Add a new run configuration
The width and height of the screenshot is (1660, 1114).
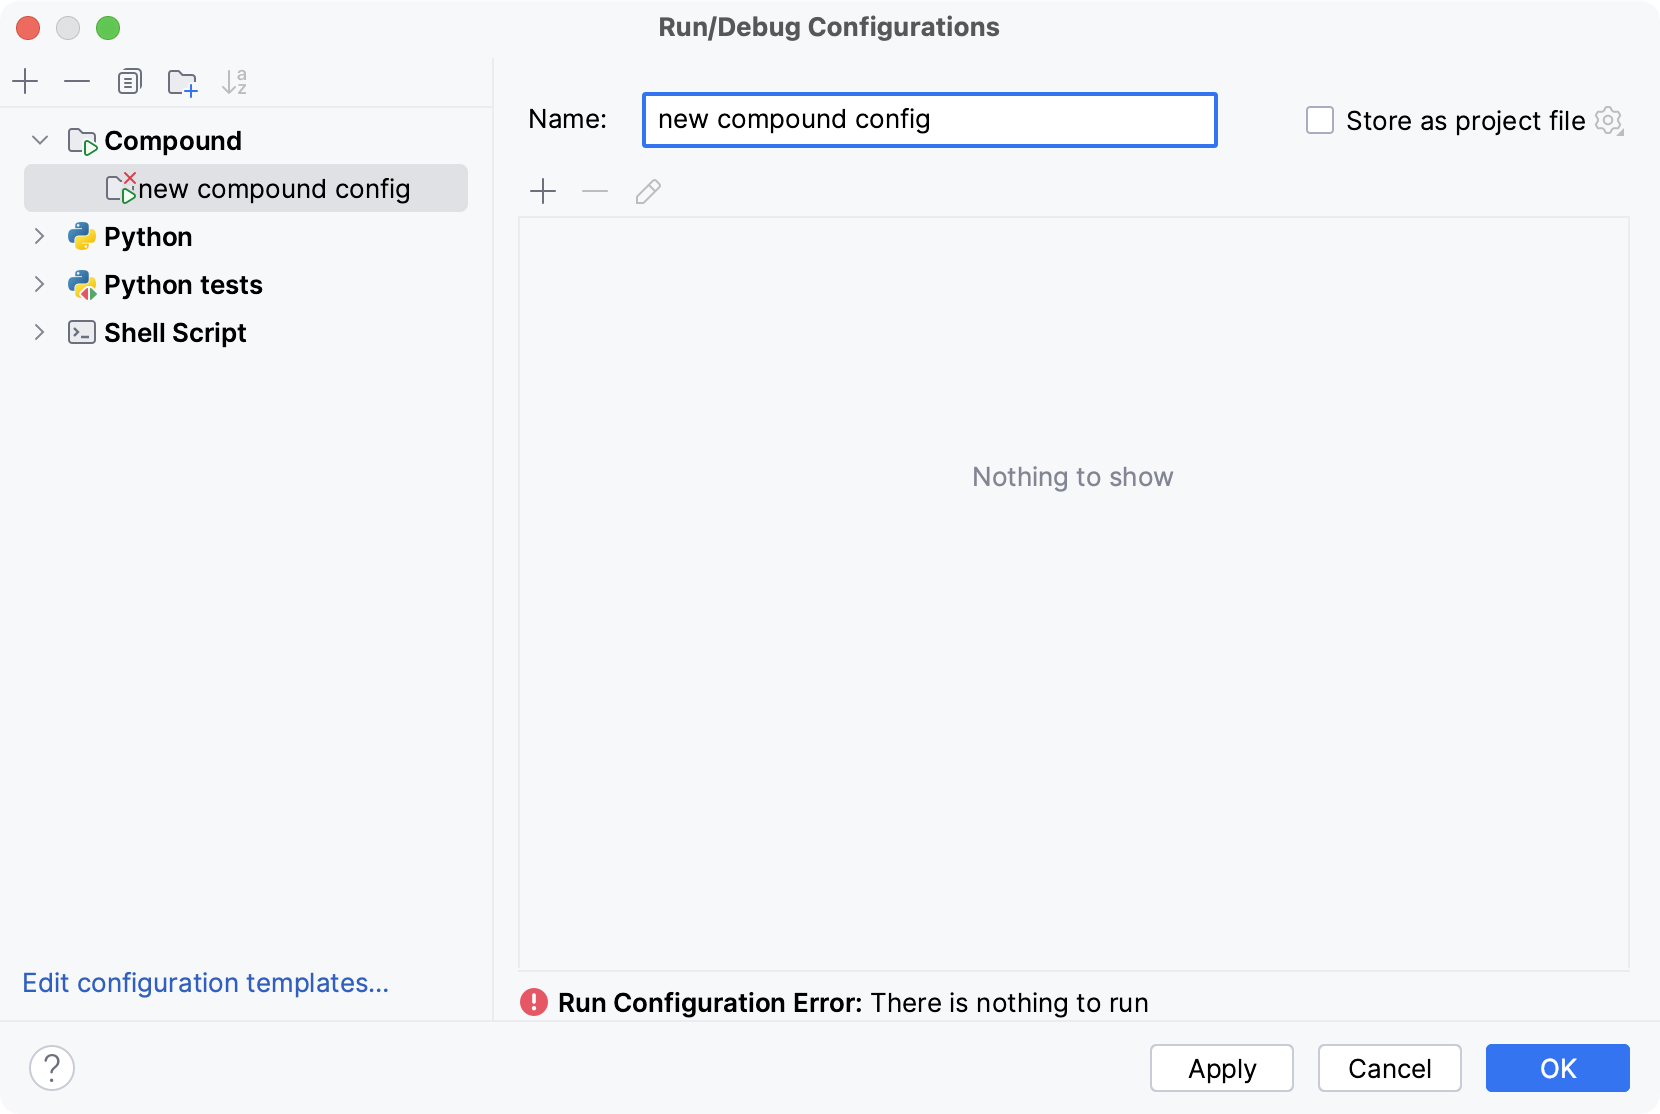pos(25,82)
